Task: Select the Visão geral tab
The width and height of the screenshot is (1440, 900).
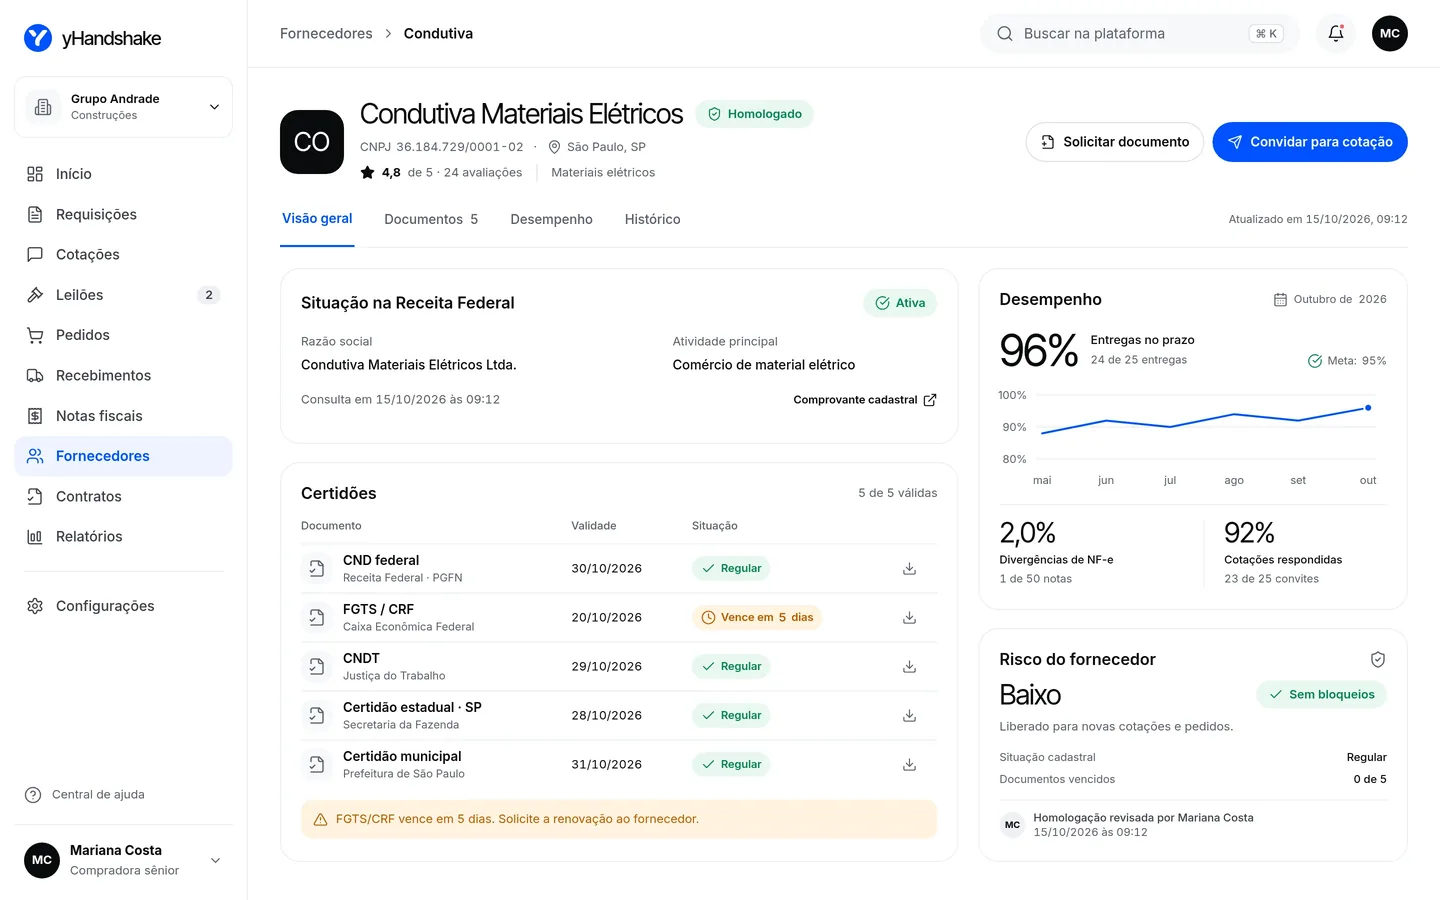Action: (317, 219)
